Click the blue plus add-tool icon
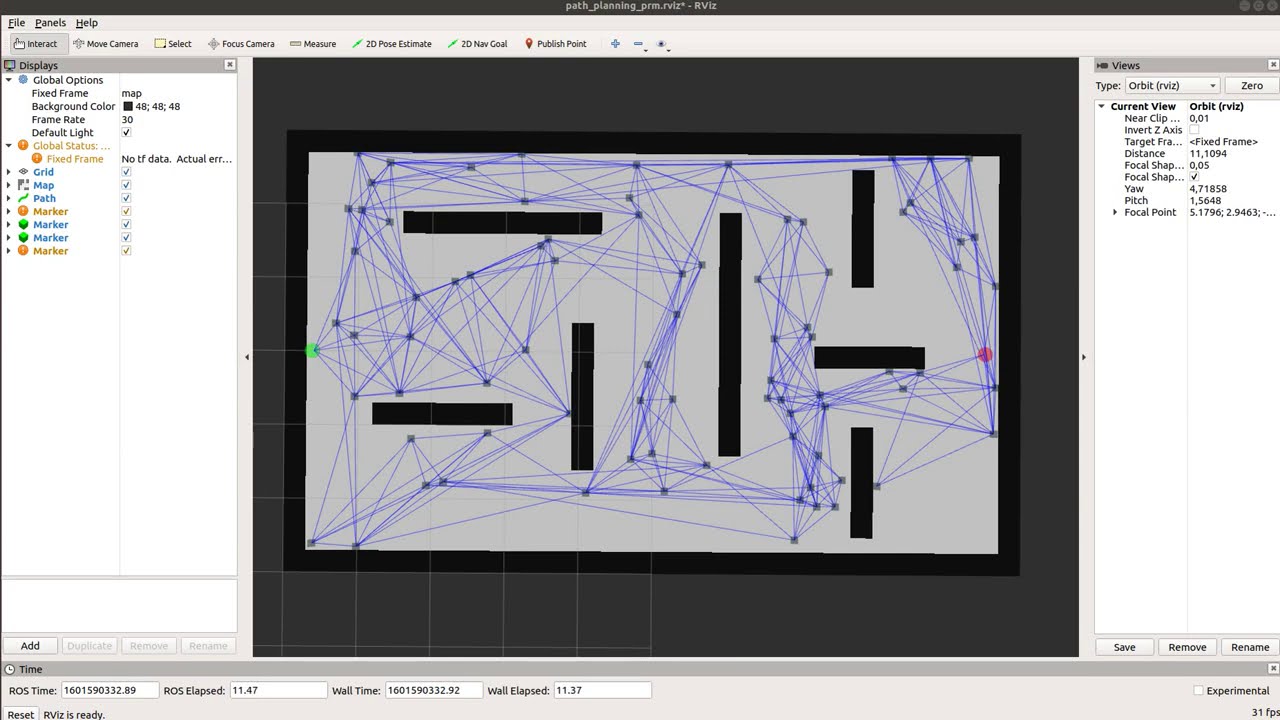This screenshot has height=720, width=1280. pyautogui.click(x=615, y=44)
